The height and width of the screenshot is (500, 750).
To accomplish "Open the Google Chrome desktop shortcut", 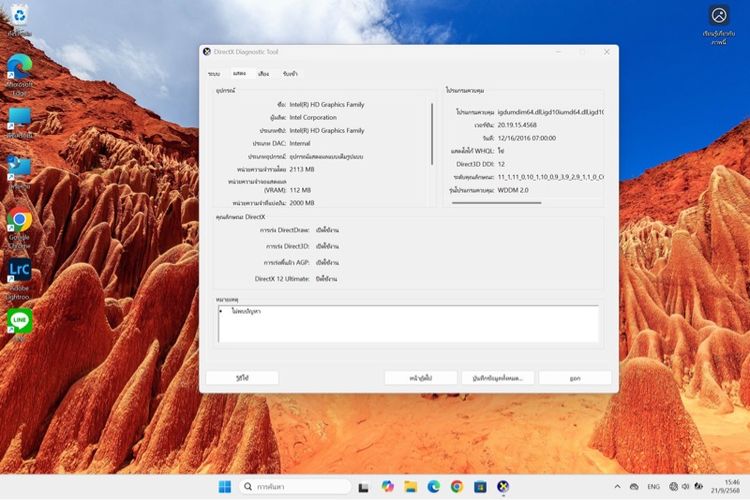I will point(19,221).
